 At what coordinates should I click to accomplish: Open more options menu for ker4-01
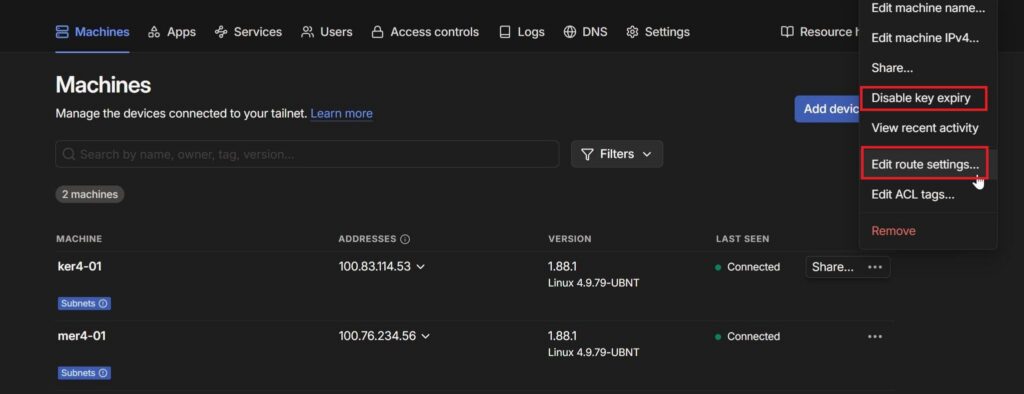pos(875,267)
